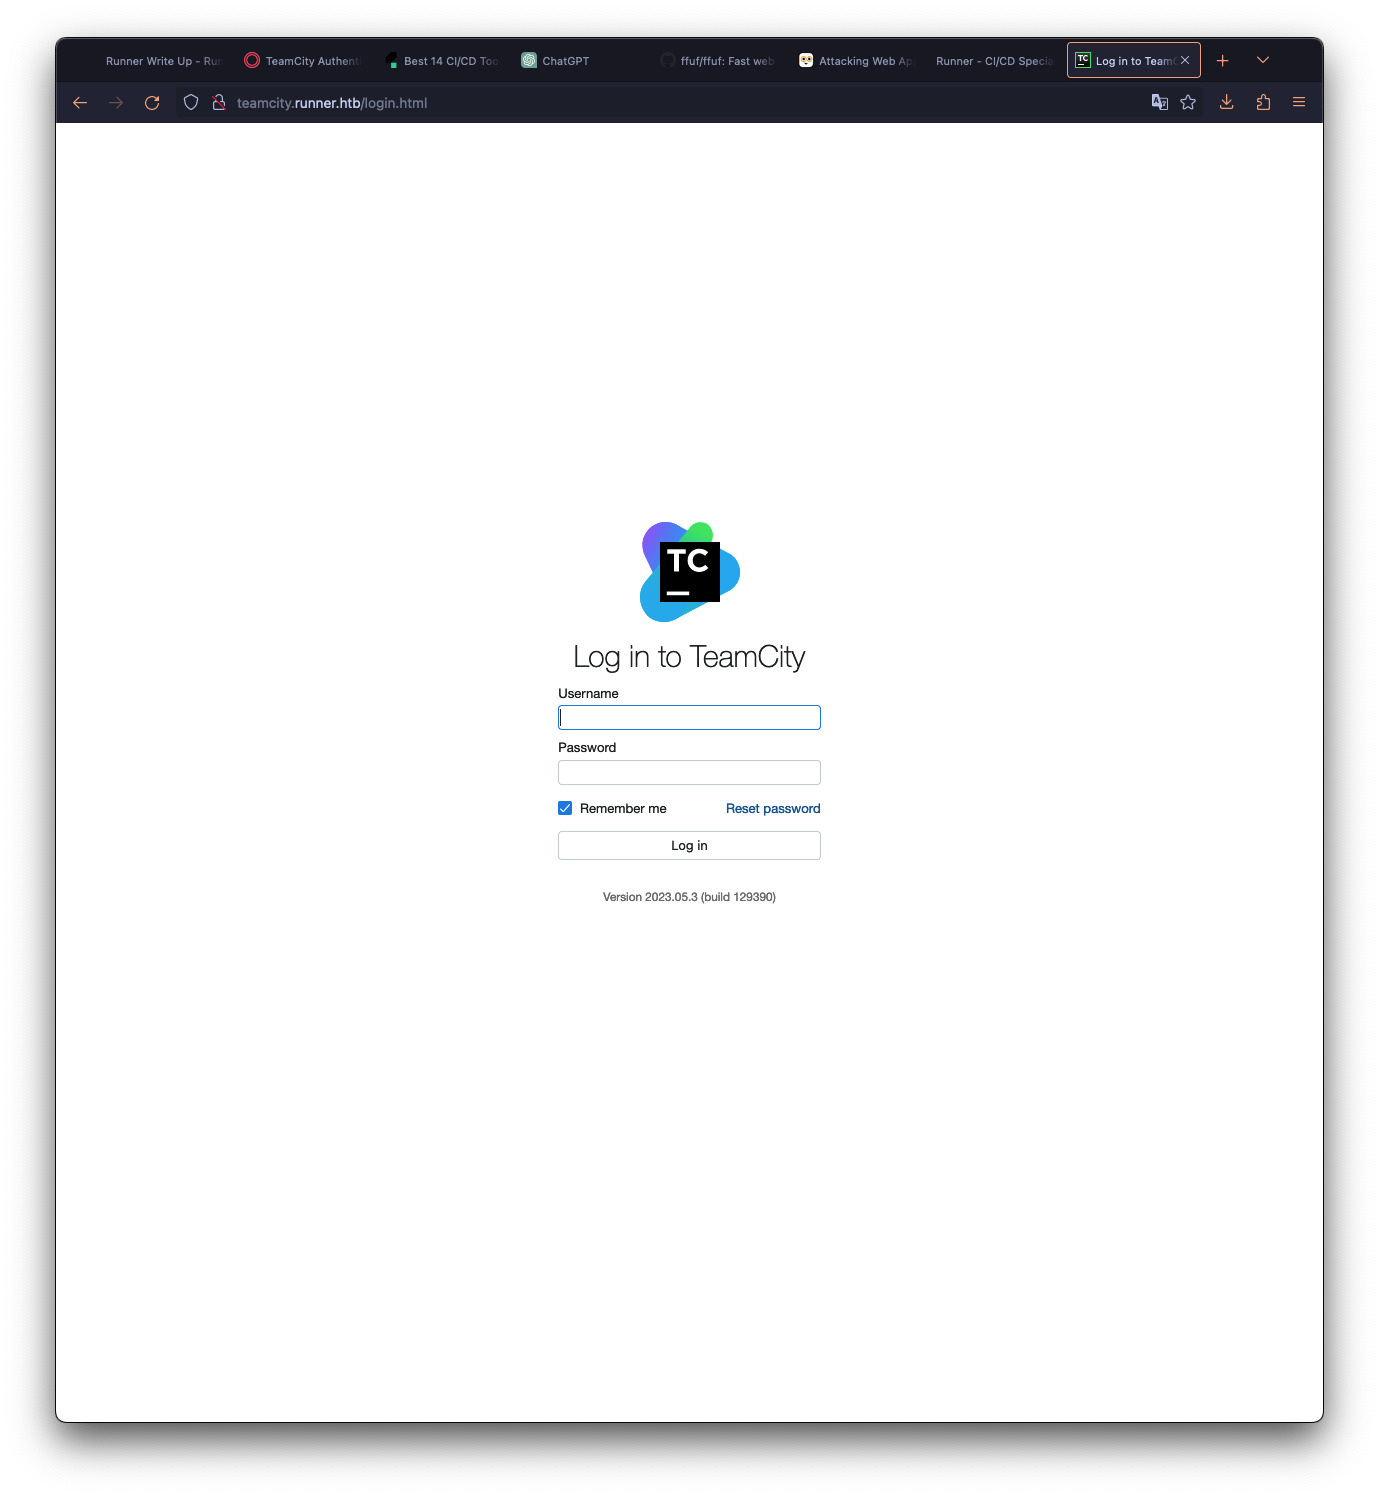
Task: Open a new tab with plus button
Action: click(1222, 61)
